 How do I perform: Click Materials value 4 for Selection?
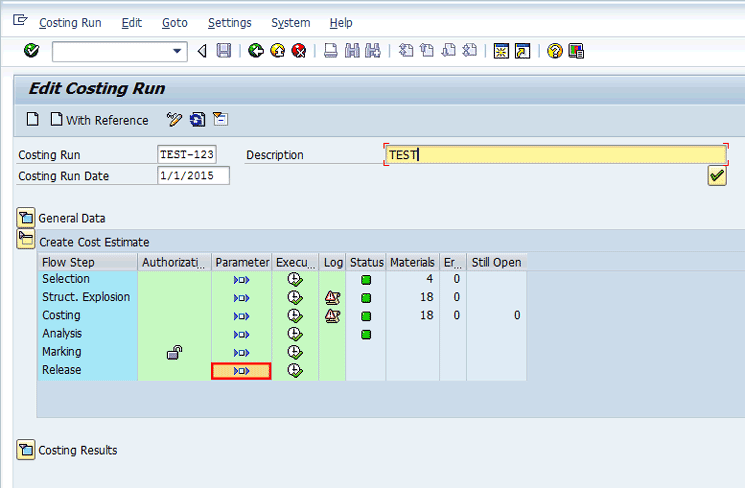pyautogui.click(x=429, y=279)
